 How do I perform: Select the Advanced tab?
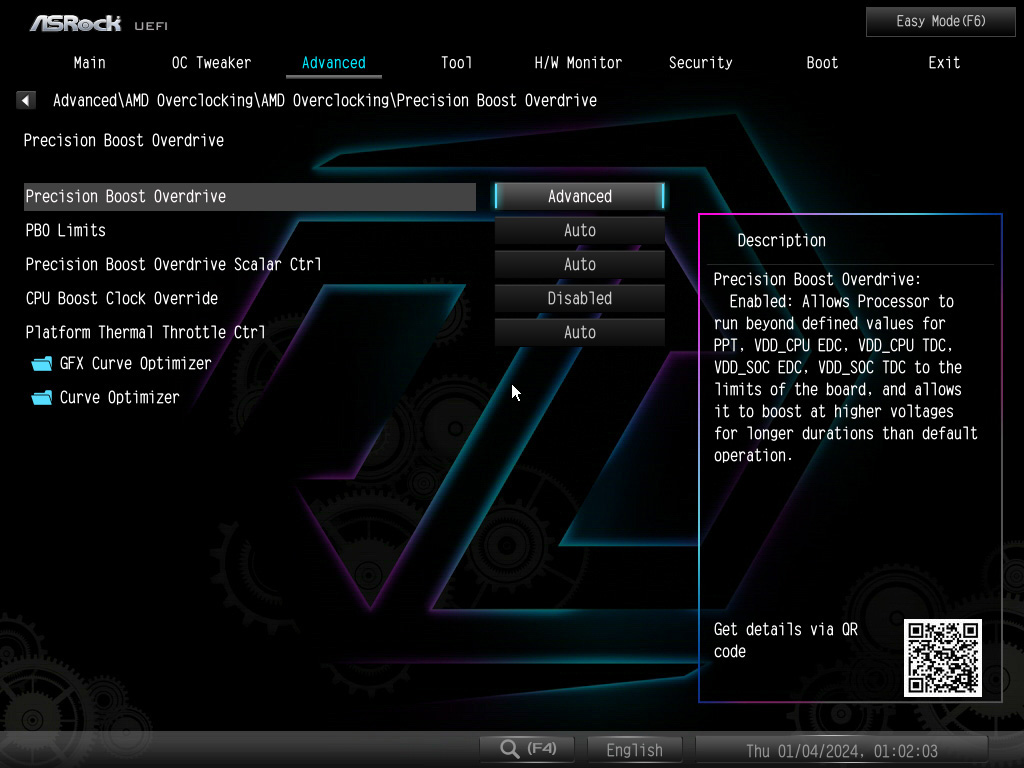334,63
